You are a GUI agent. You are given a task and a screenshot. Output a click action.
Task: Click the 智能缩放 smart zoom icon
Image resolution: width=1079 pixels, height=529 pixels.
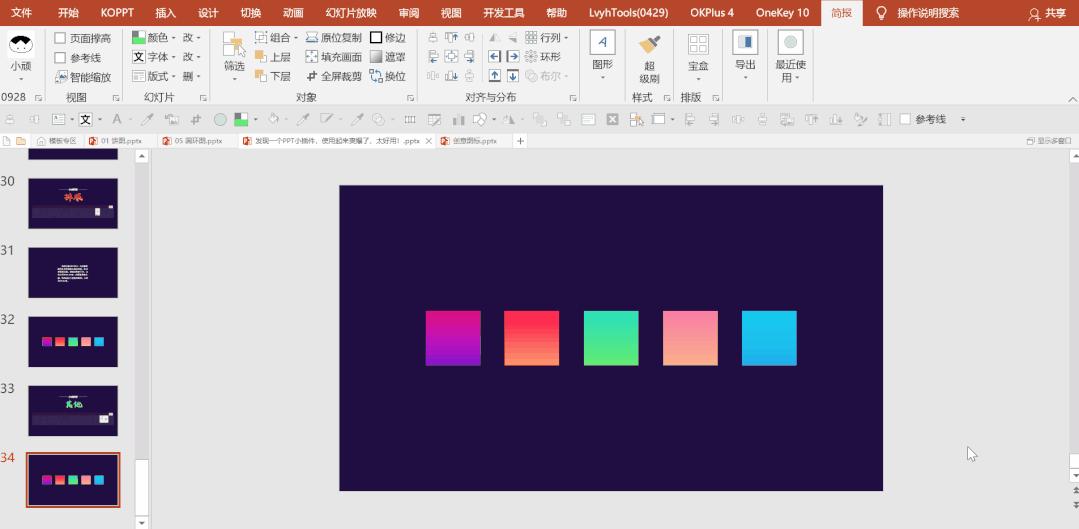point(61,77)
